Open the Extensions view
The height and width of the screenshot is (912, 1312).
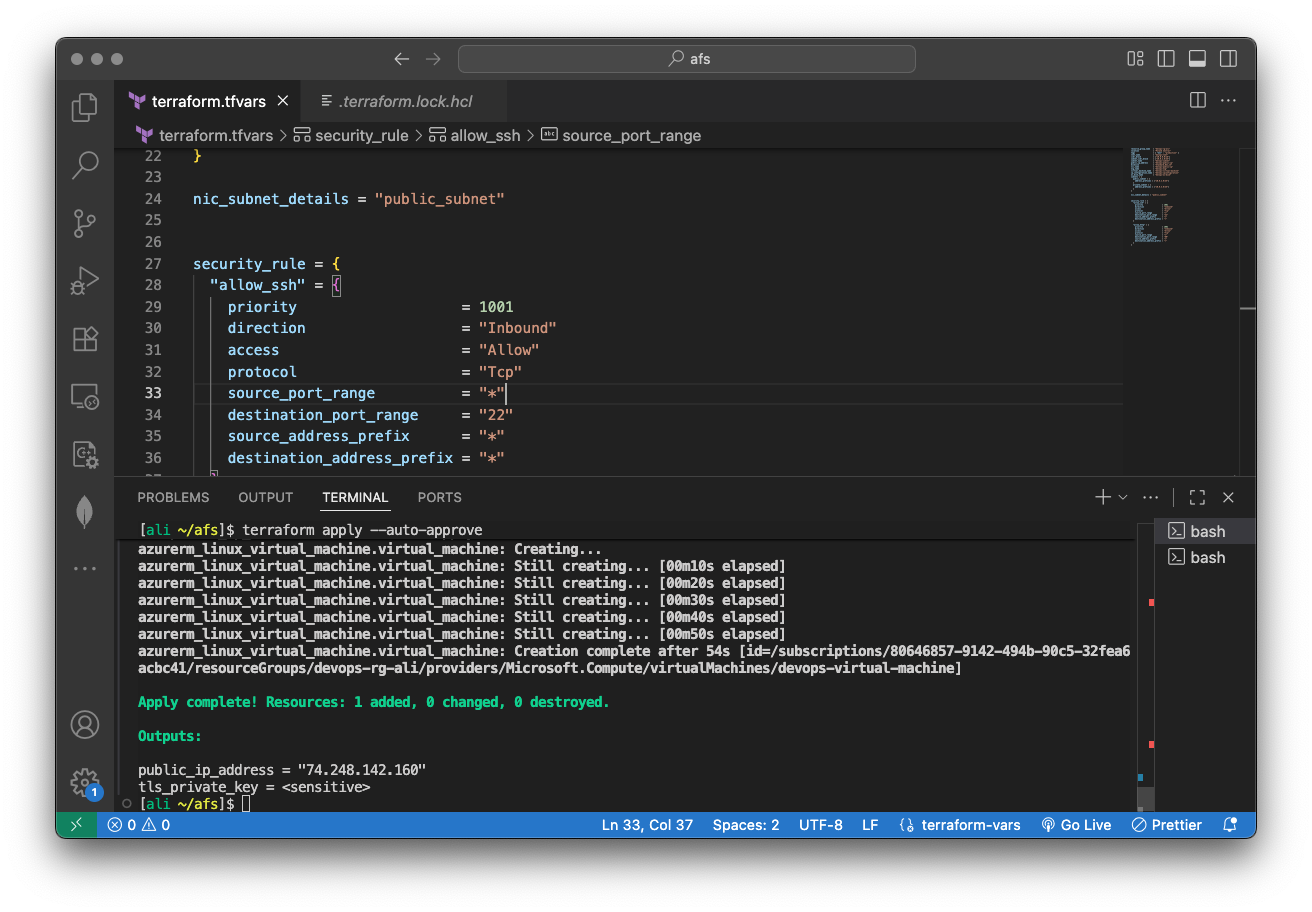click(85, 339)
